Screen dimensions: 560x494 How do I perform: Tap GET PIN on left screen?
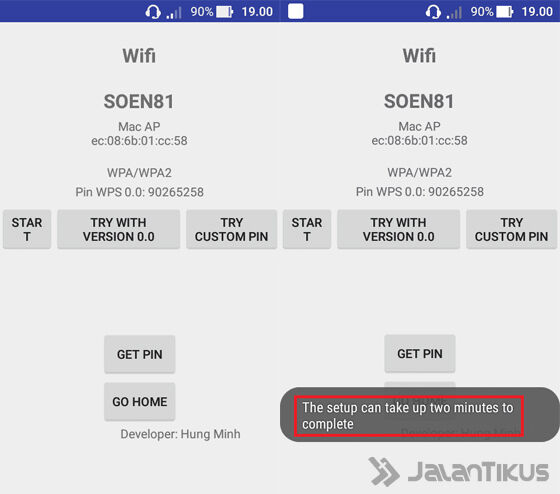[x=140, y=354]
